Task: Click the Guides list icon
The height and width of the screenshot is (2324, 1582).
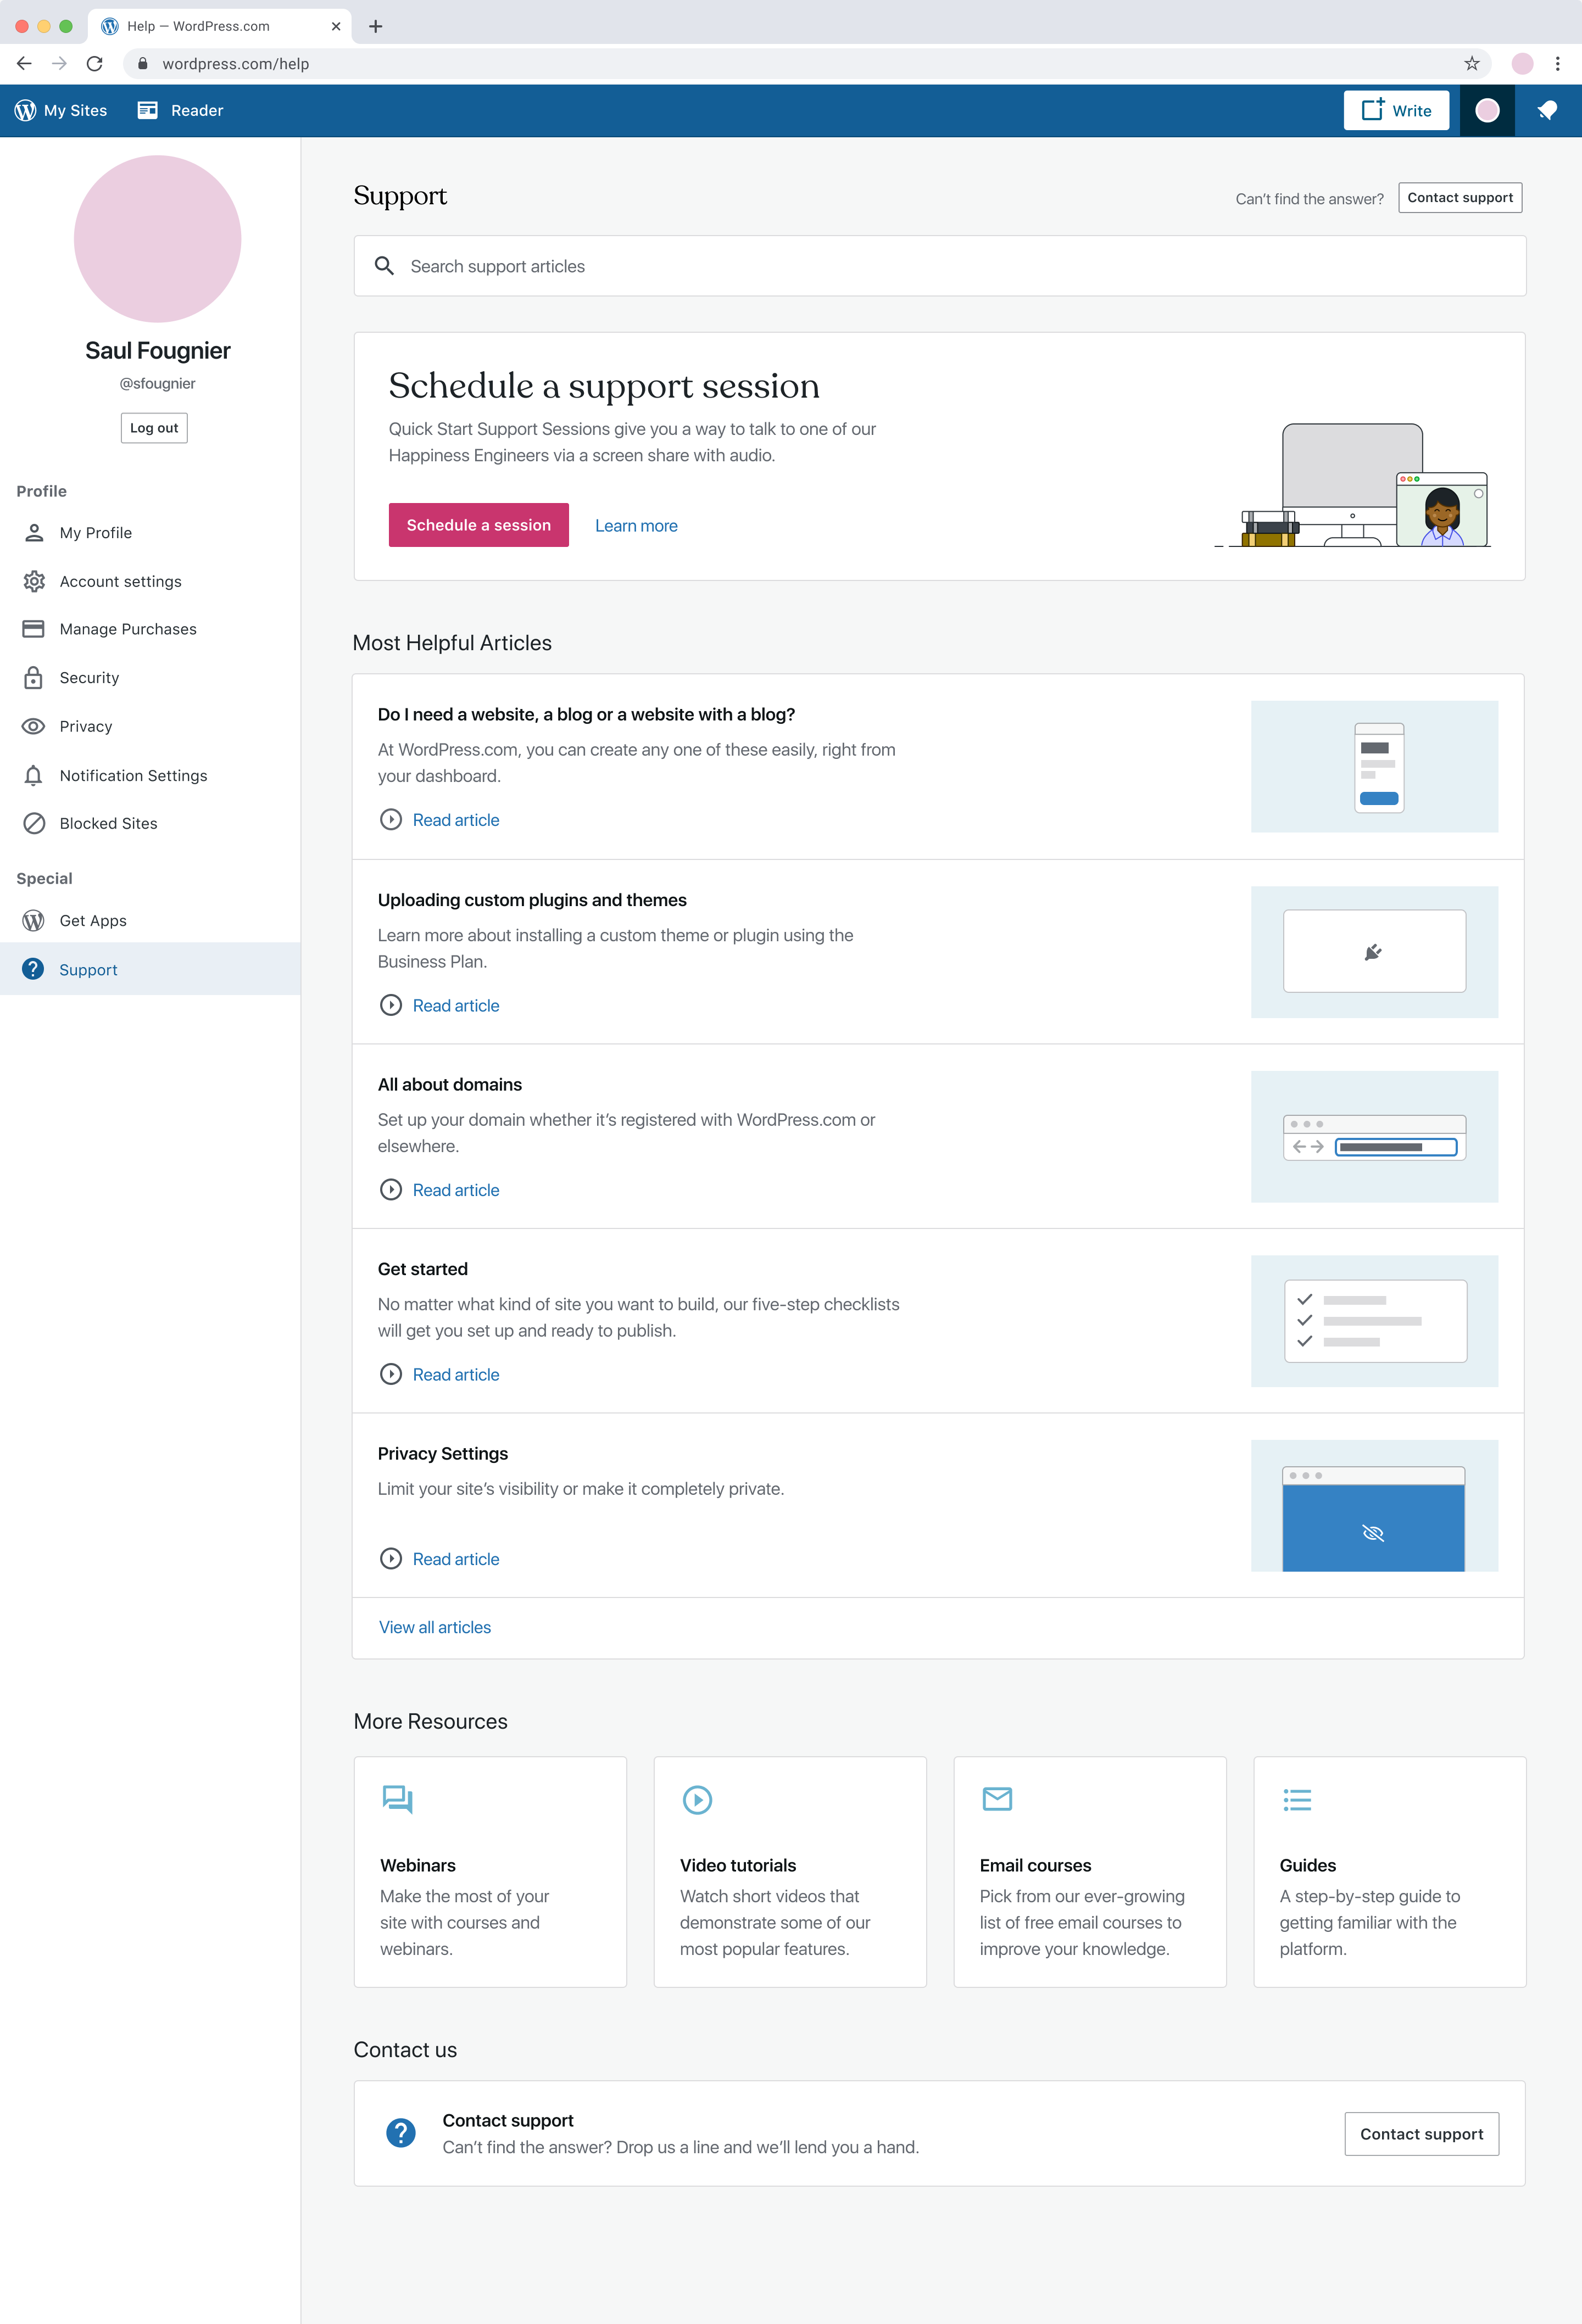Action: click(1297, 1800)
